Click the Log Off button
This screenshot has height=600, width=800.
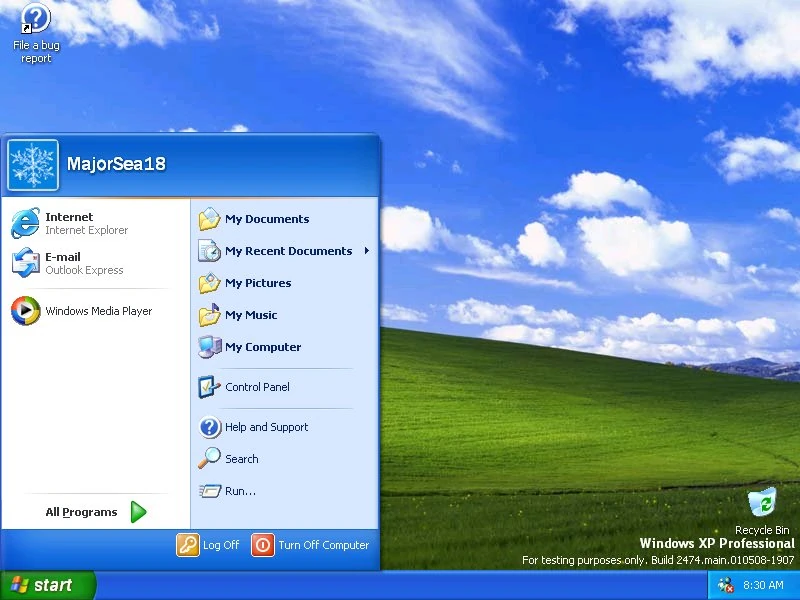tap(208, 545)
